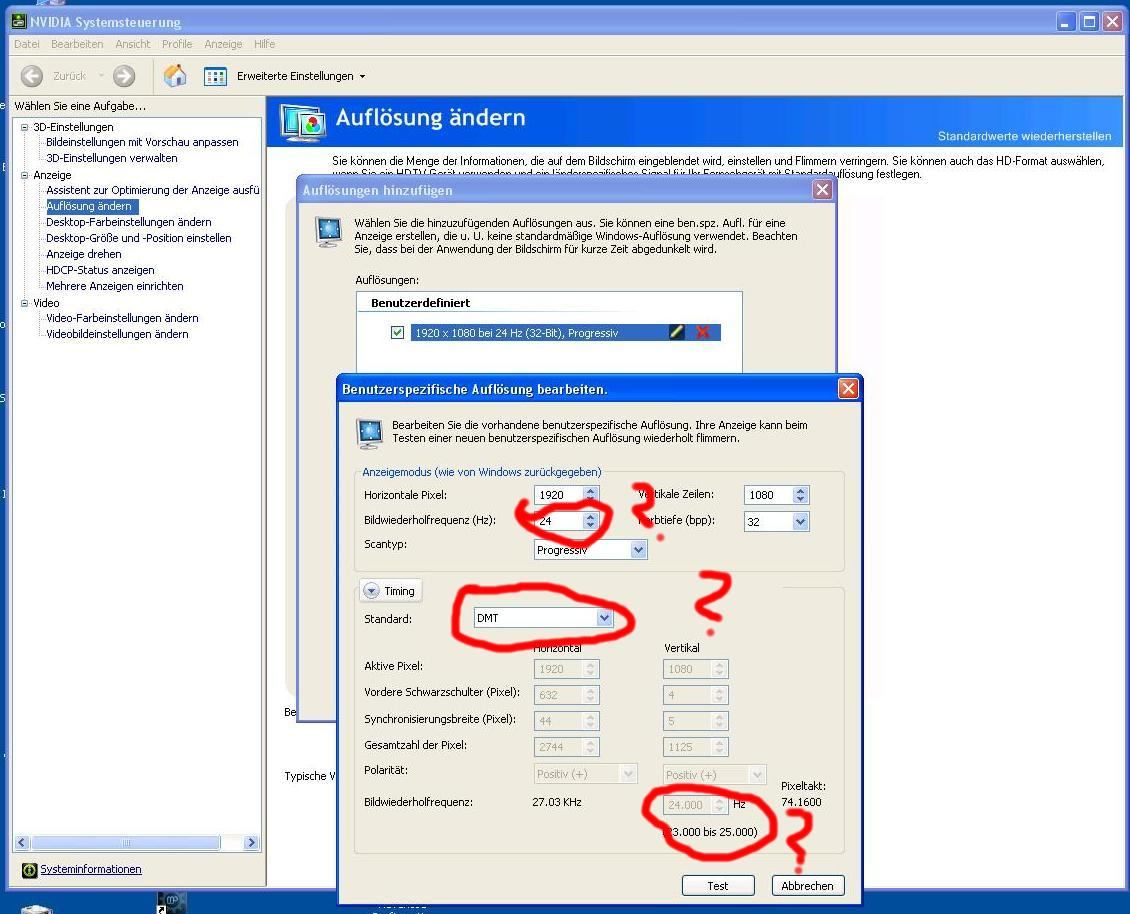This screenshot has height=914, width=1130.
Task: Click the Vertikale Zeilen spinner arrows
Action: pos(801,494)
